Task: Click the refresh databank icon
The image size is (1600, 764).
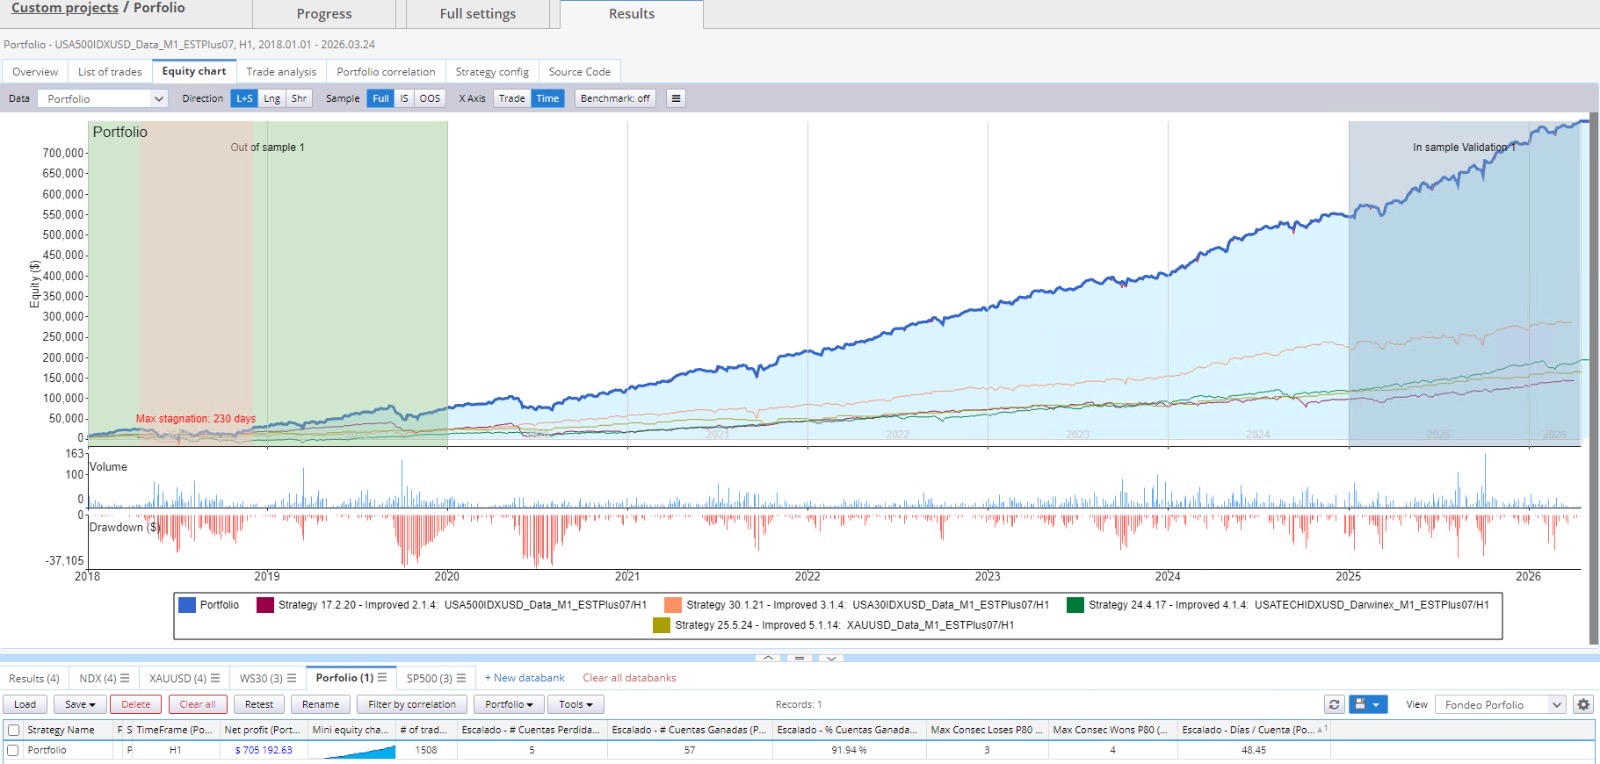Action: 1334,704
